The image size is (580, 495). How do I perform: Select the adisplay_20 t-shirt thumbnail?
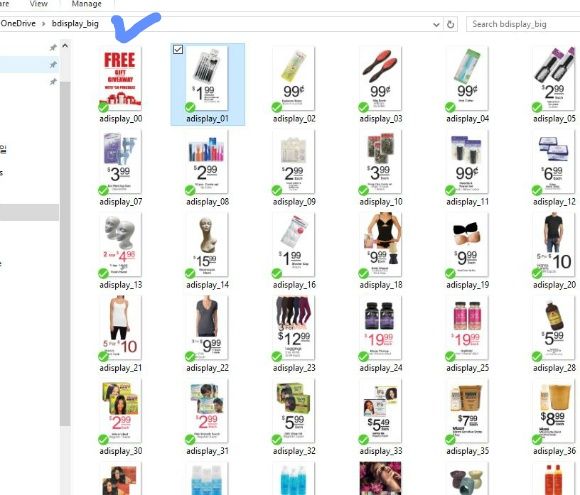(554, 244)
